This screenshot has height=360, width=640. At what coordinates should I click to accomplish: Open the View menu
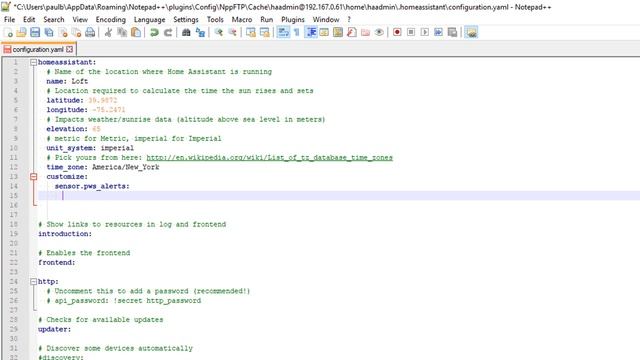[80, 19]
